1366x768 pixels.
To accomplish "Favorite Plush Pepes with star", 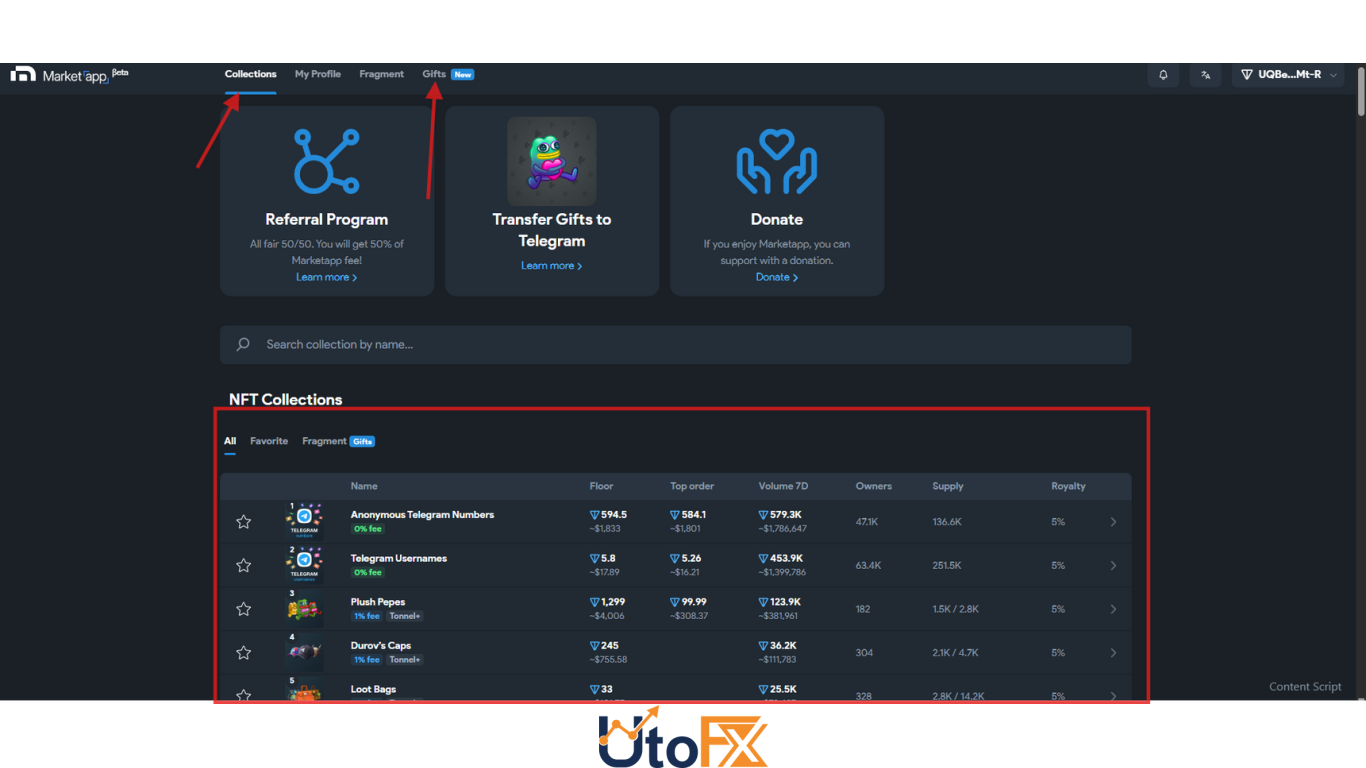I will coord(243,609).
